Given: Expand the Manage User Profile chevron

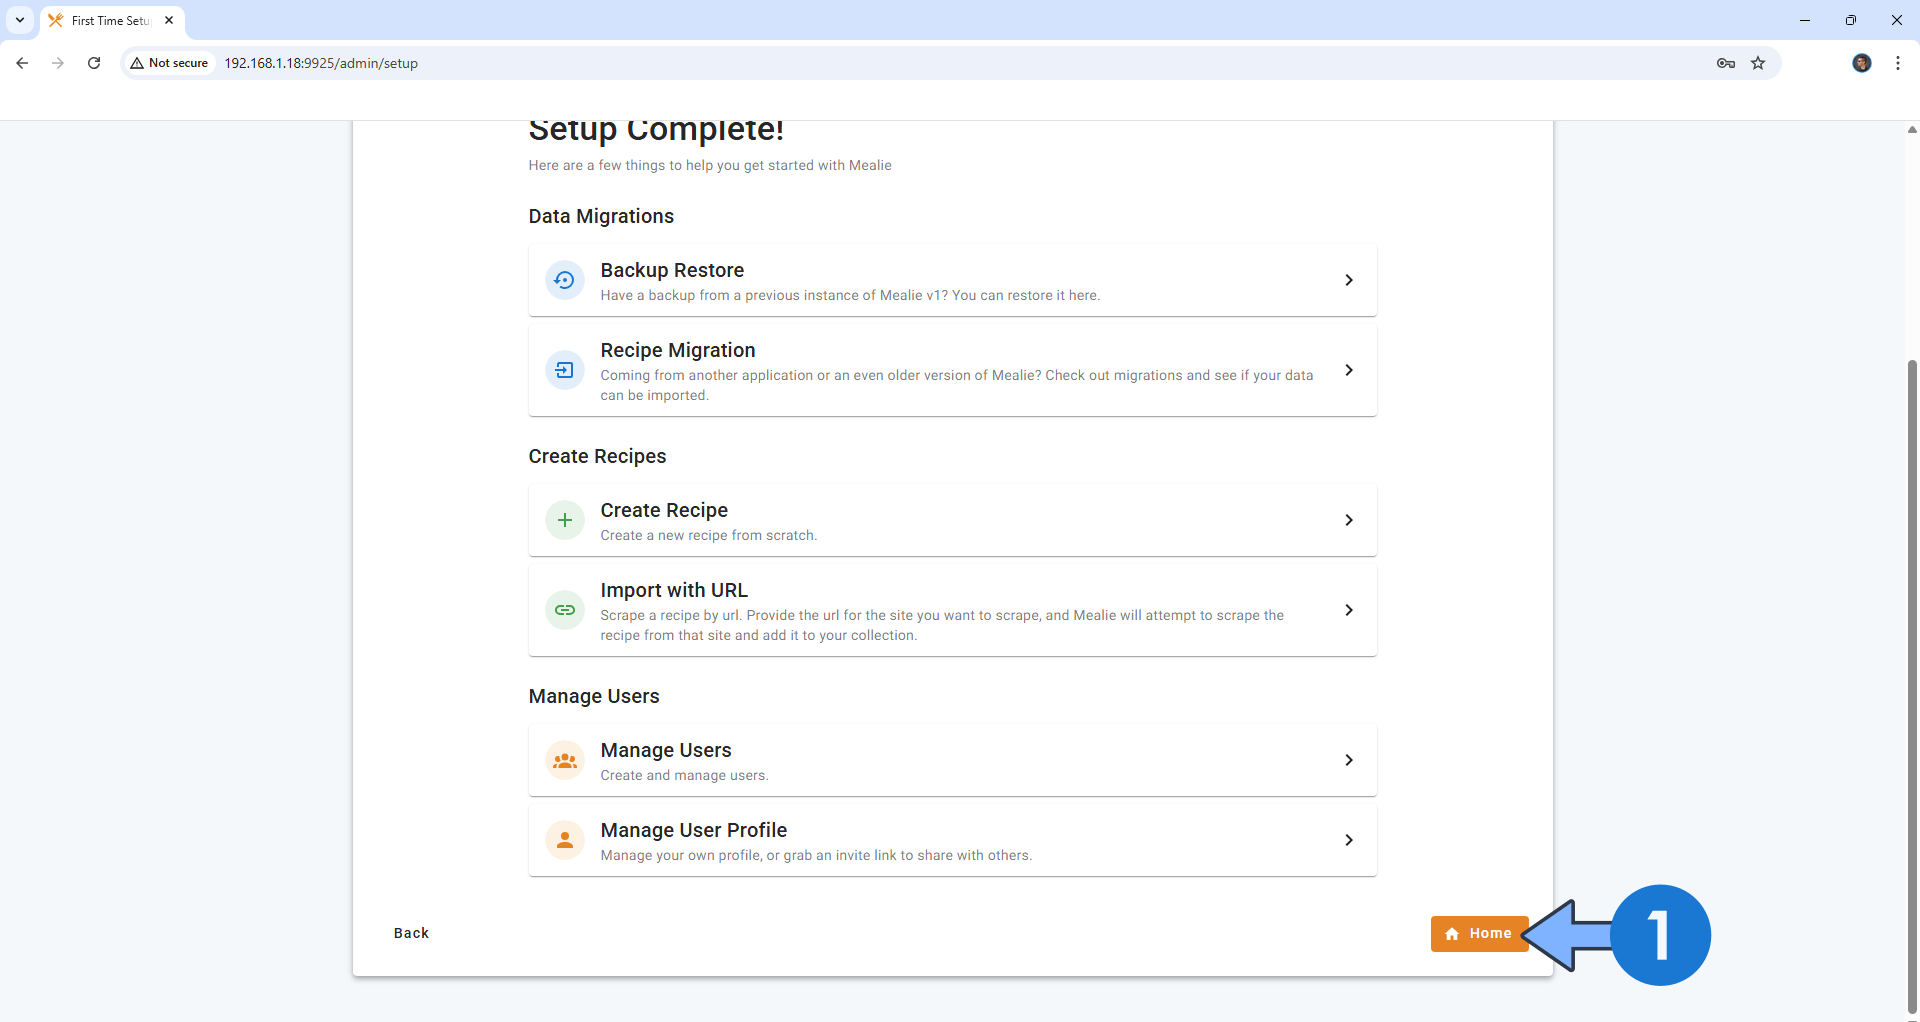Looking at the screenshot, I should coord(1349,839).
